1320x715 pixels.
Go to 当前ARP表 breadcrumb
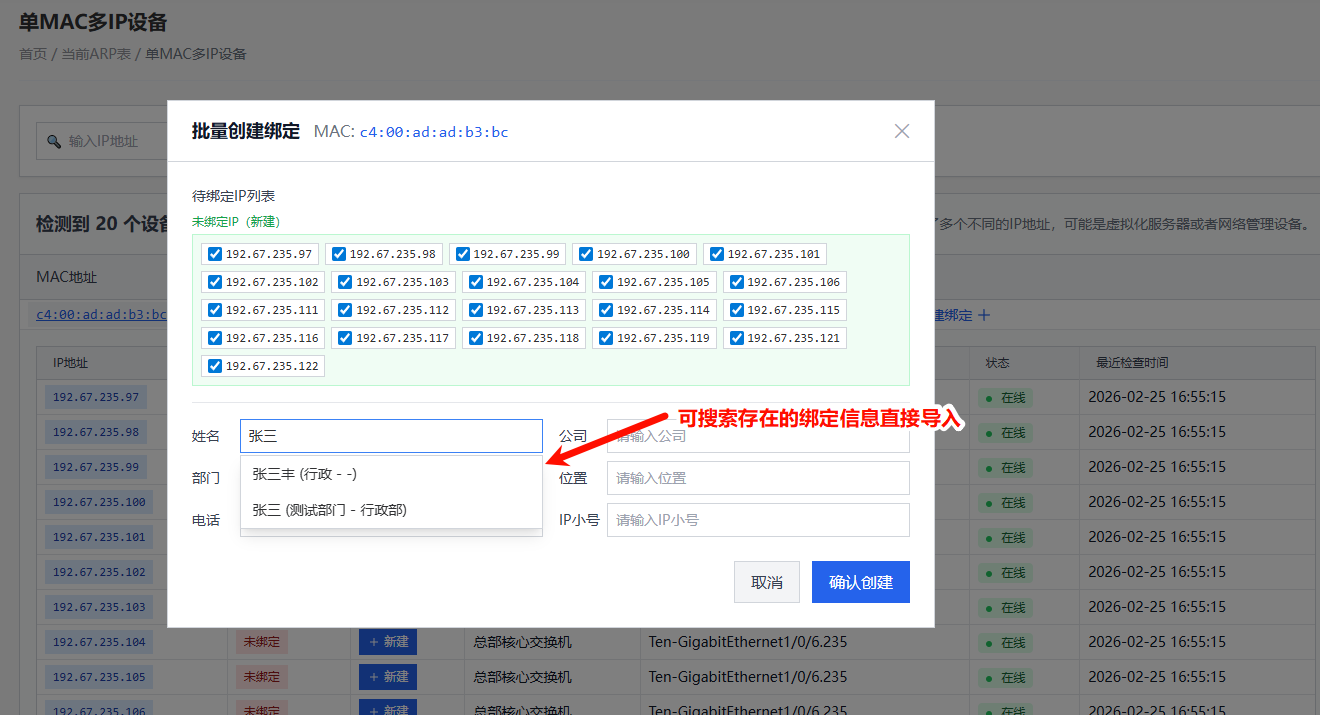coord(96,54)
